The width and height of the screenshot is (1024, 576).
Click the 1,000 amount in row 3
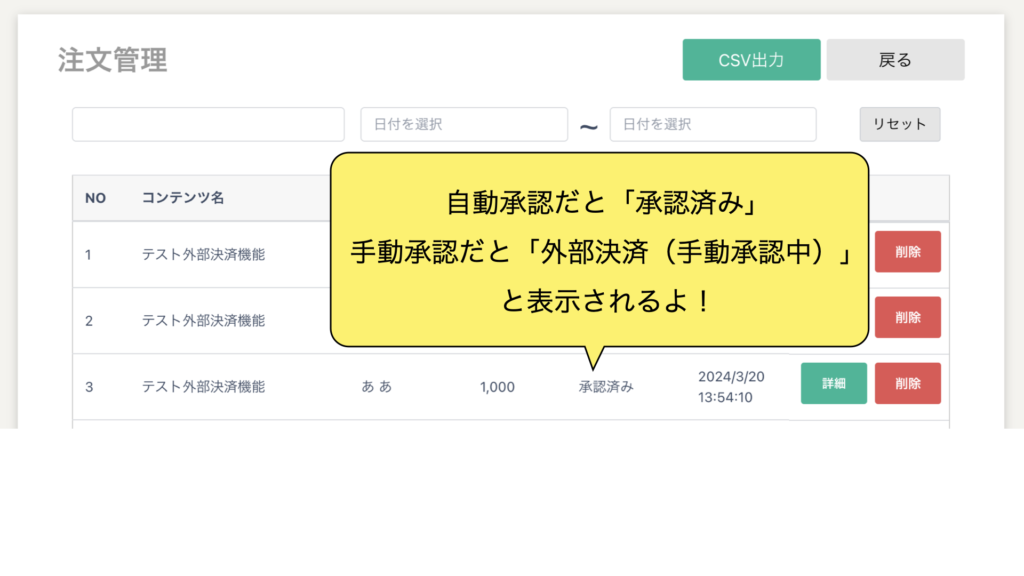497,387
